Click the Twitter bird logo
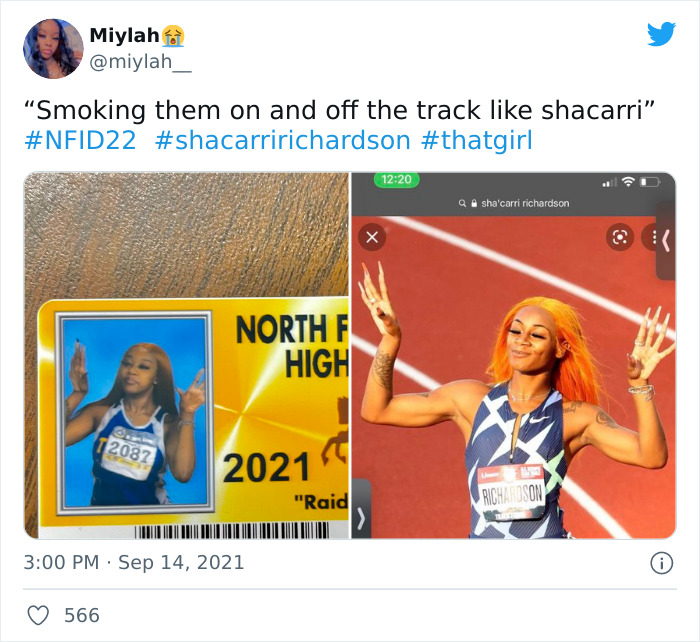Viewport: 700px width, 642px height. (x=661, y=34)
